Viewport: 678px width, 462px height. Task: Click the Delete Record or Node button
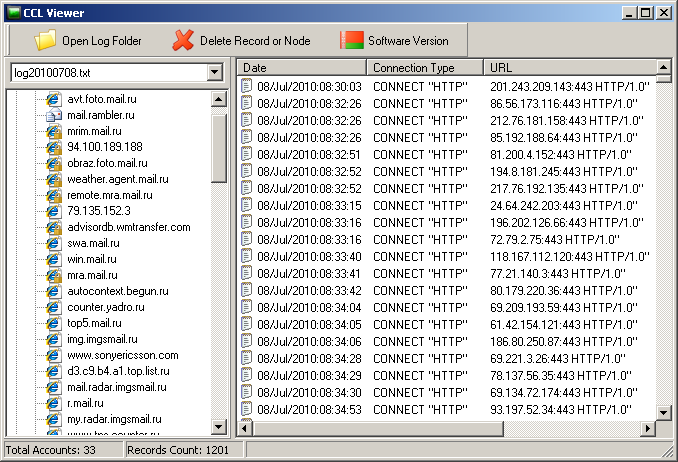[241, 41]
